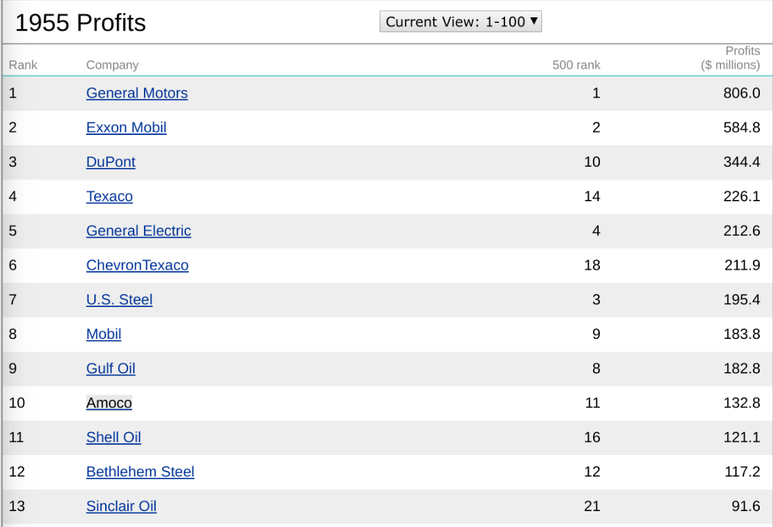The width and height of the screenshot is (773, 527).
Task: Select the 182.8 profit cell
Action: pyautogui.click(x=741, y=369)
